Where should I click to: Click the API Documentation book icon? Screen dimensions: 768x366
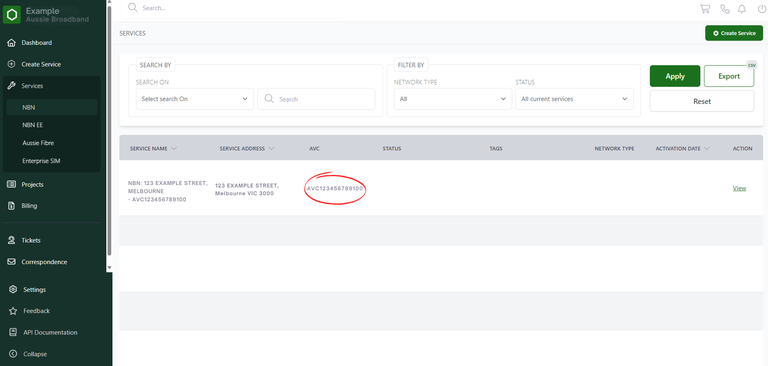(x=14, y=333)
